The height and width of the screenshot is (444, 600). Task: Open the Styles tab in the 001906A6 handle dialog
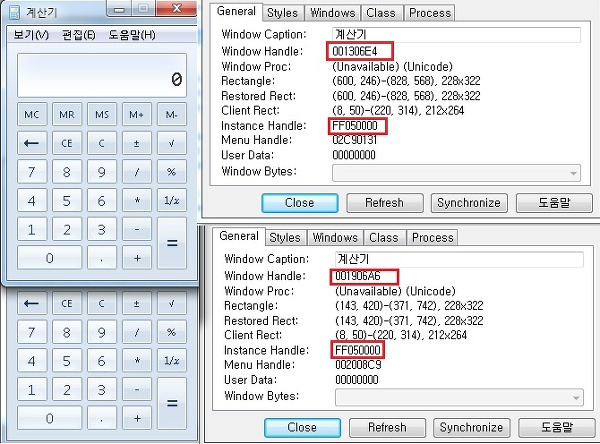click(x=285, y=238)
